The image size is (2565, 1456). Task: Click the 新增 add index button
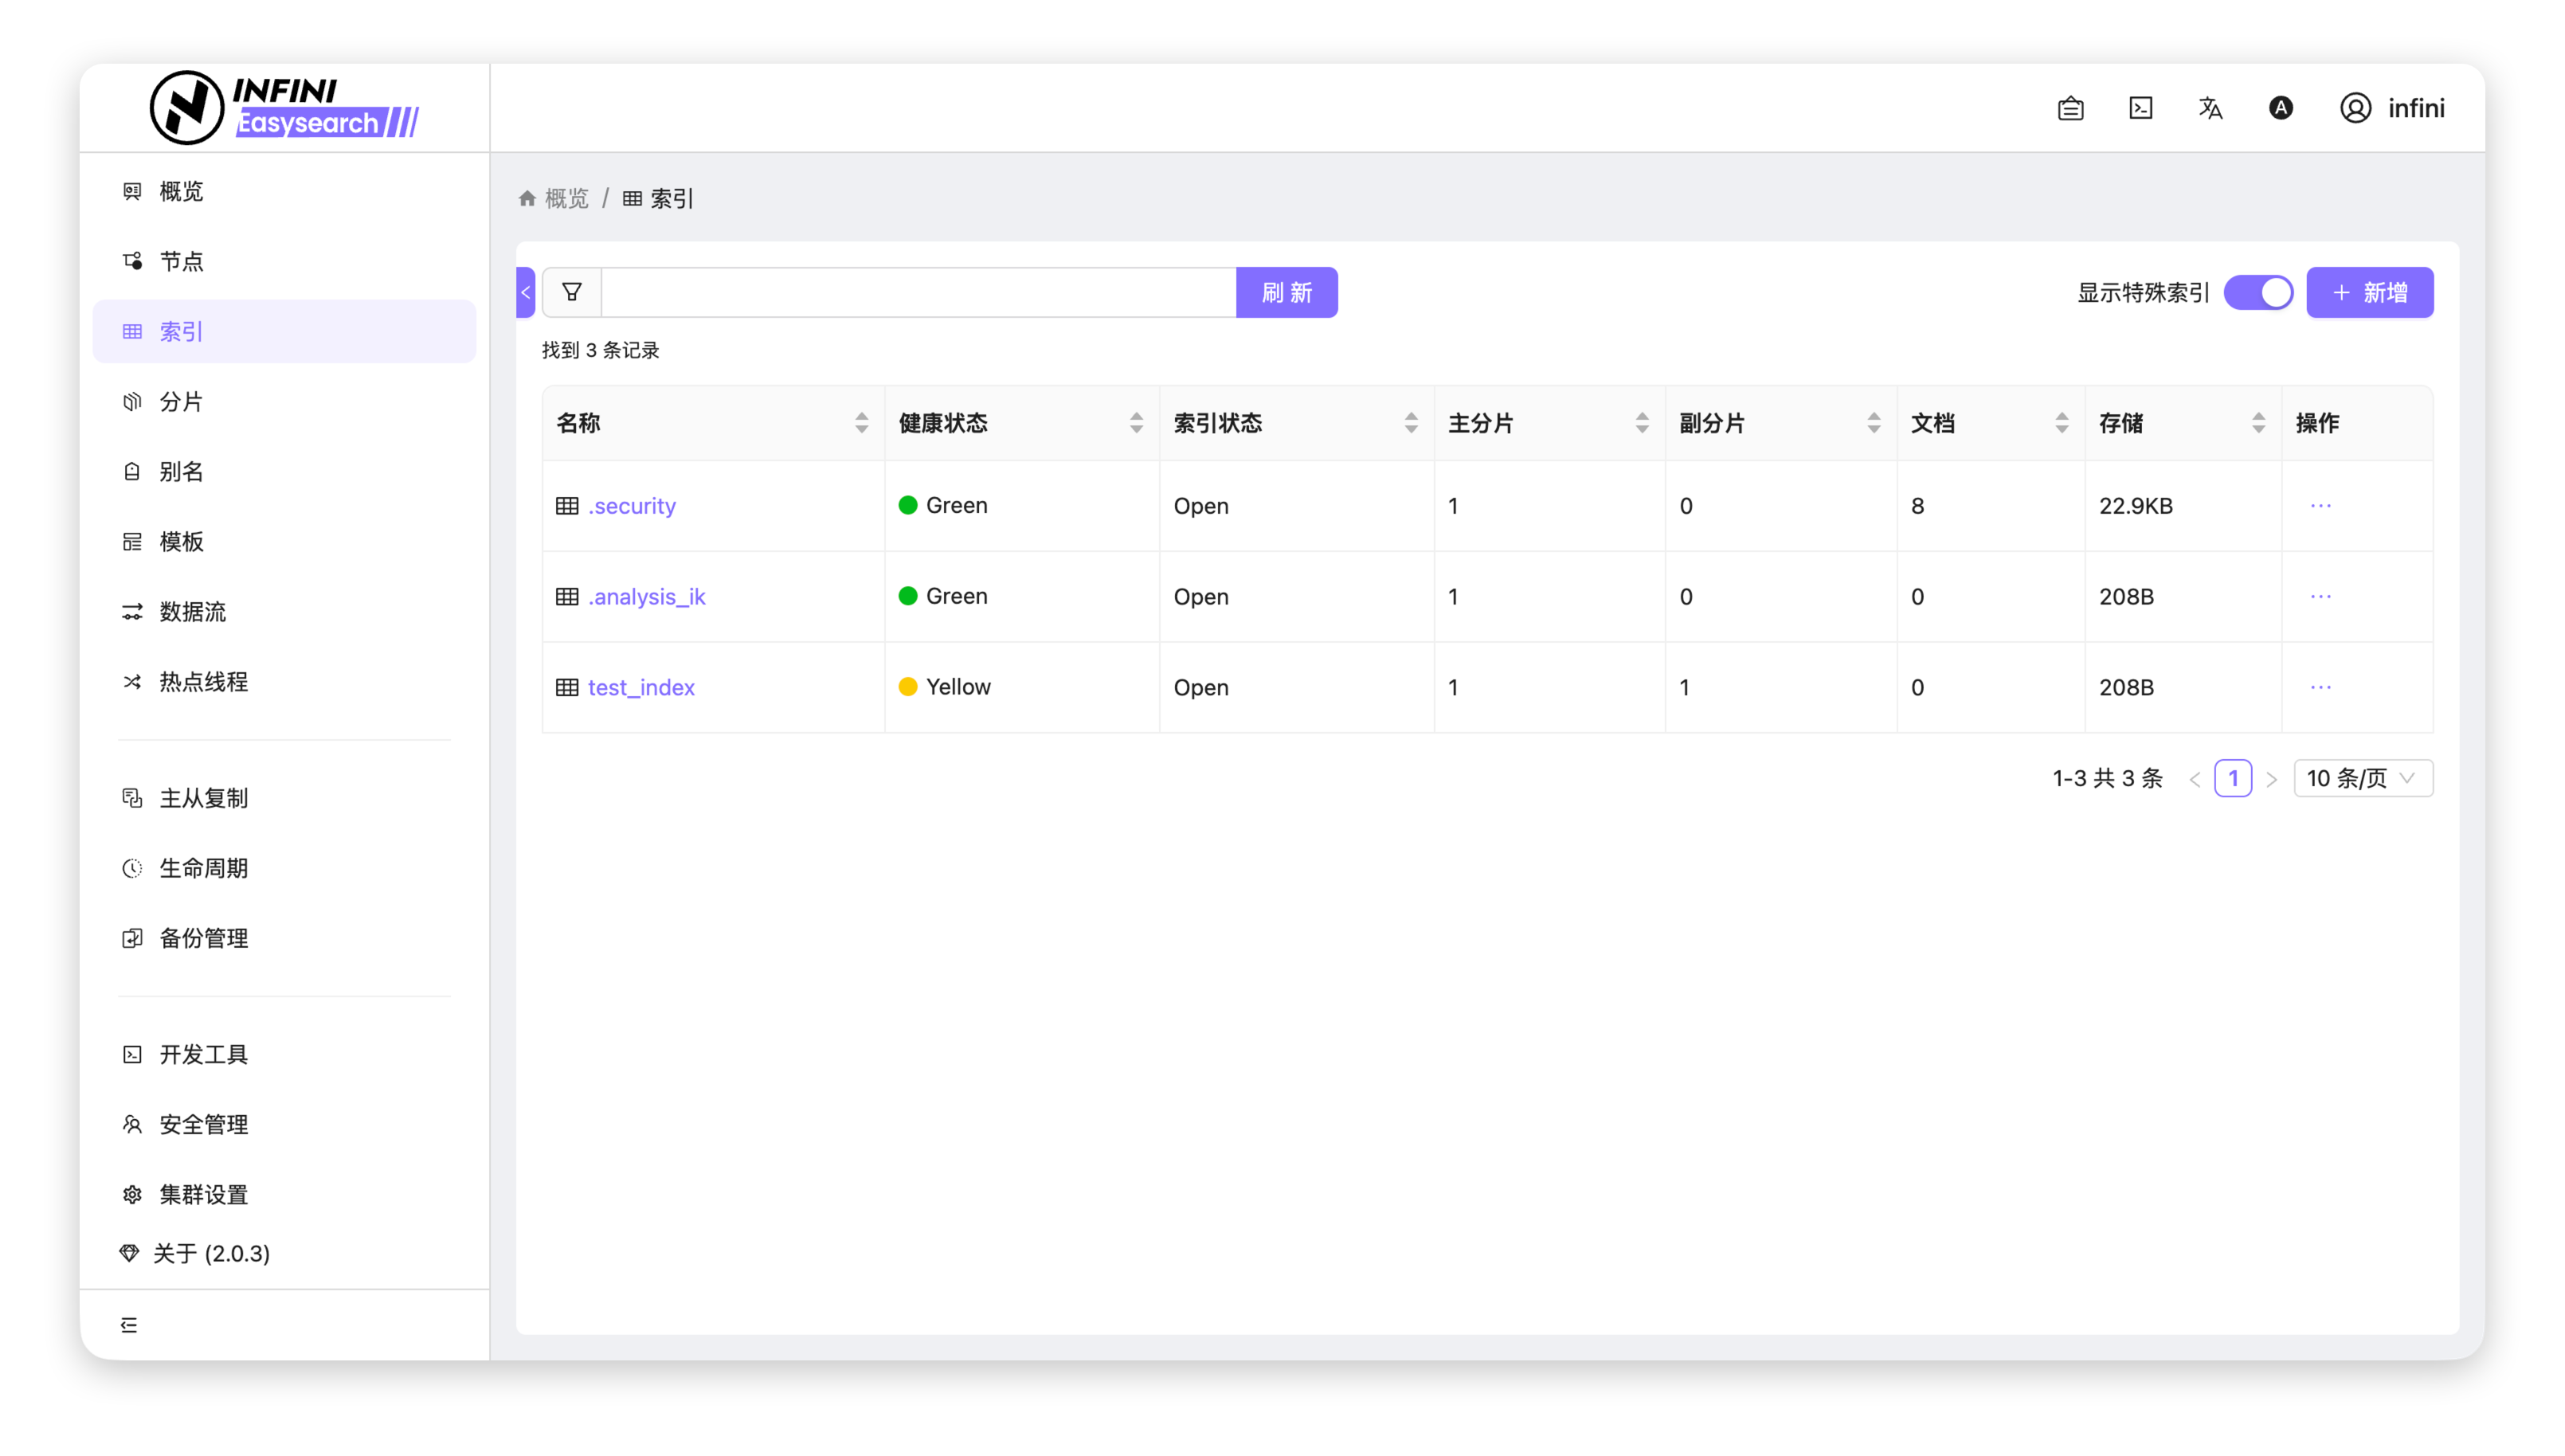pyautogui.click(x=2369, y=293)
